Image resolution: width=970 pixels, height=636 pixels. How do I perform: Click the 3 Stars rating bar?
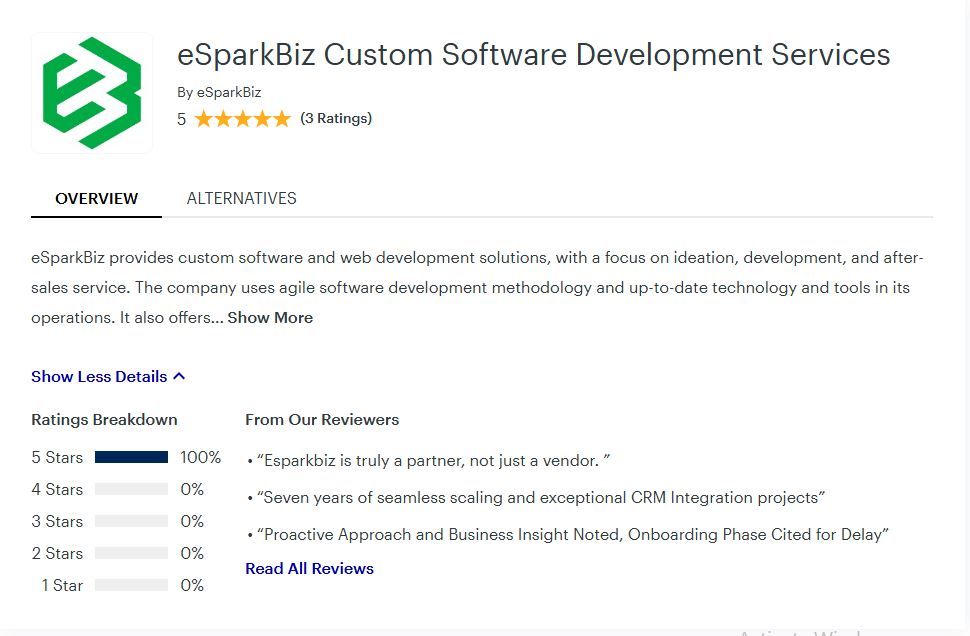131,521
